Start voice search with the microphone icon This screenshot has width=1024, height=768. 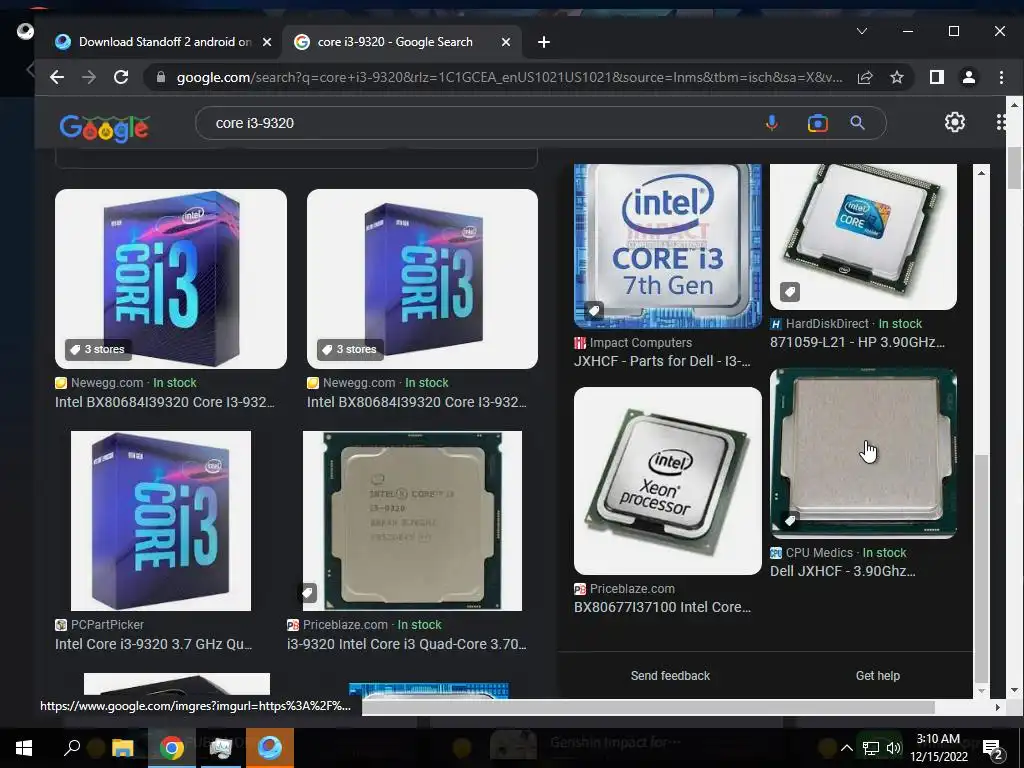pyautogui.click(x=772, y=123)
